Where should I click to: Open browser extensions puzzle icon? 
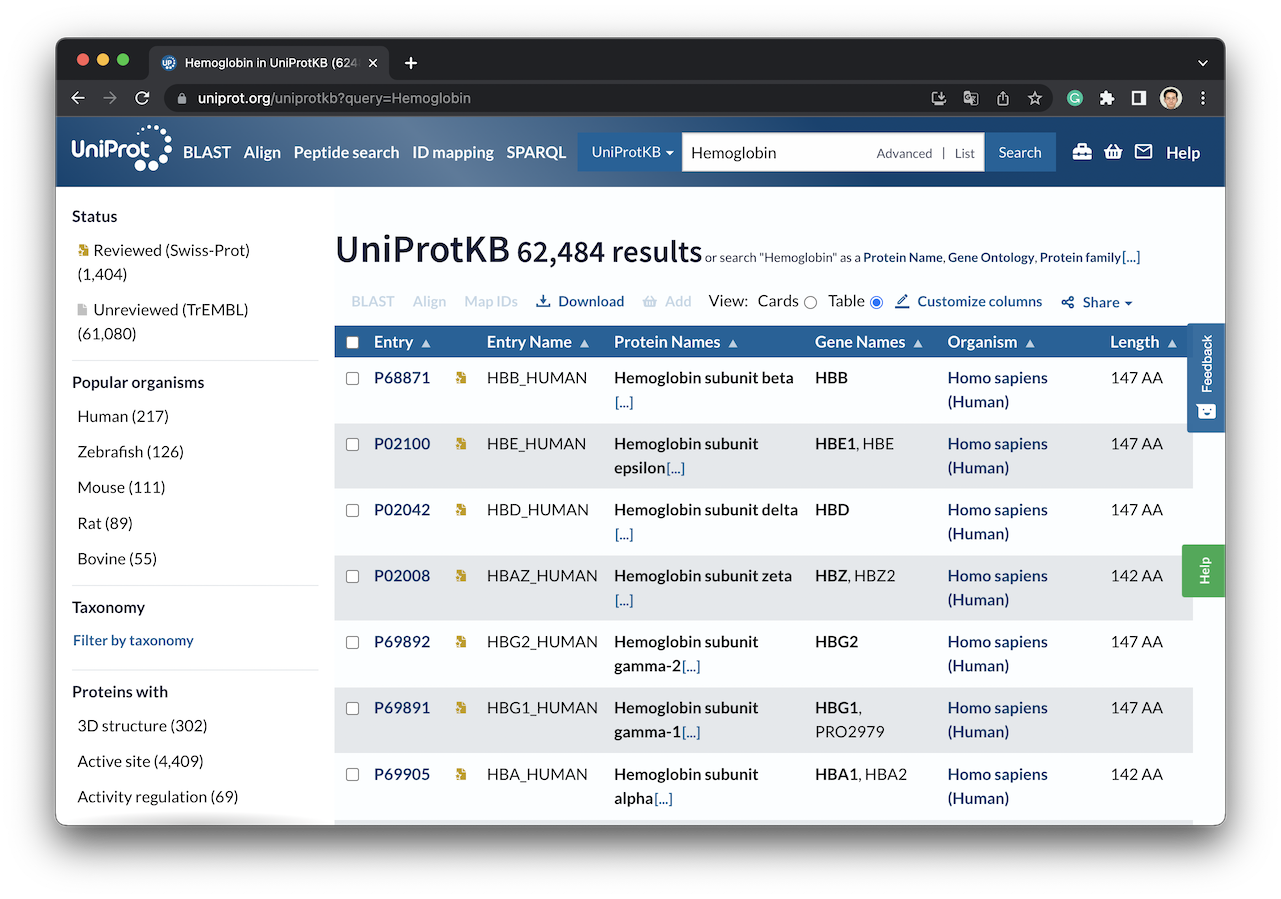pos(1106,98)
